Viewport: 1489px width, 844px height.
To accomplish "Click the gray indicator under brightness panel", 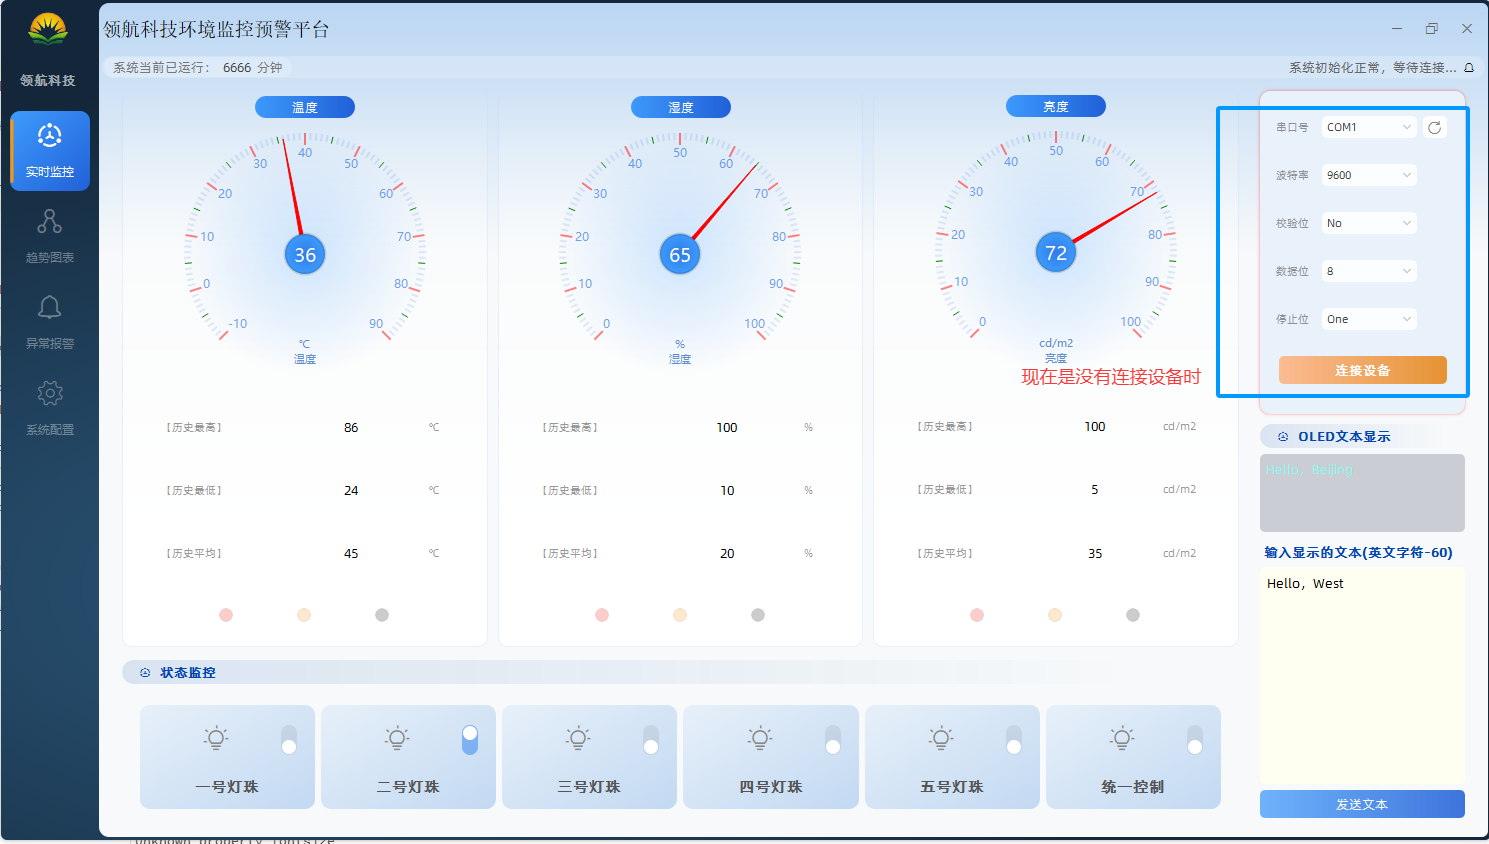I will click(1133, 615).
